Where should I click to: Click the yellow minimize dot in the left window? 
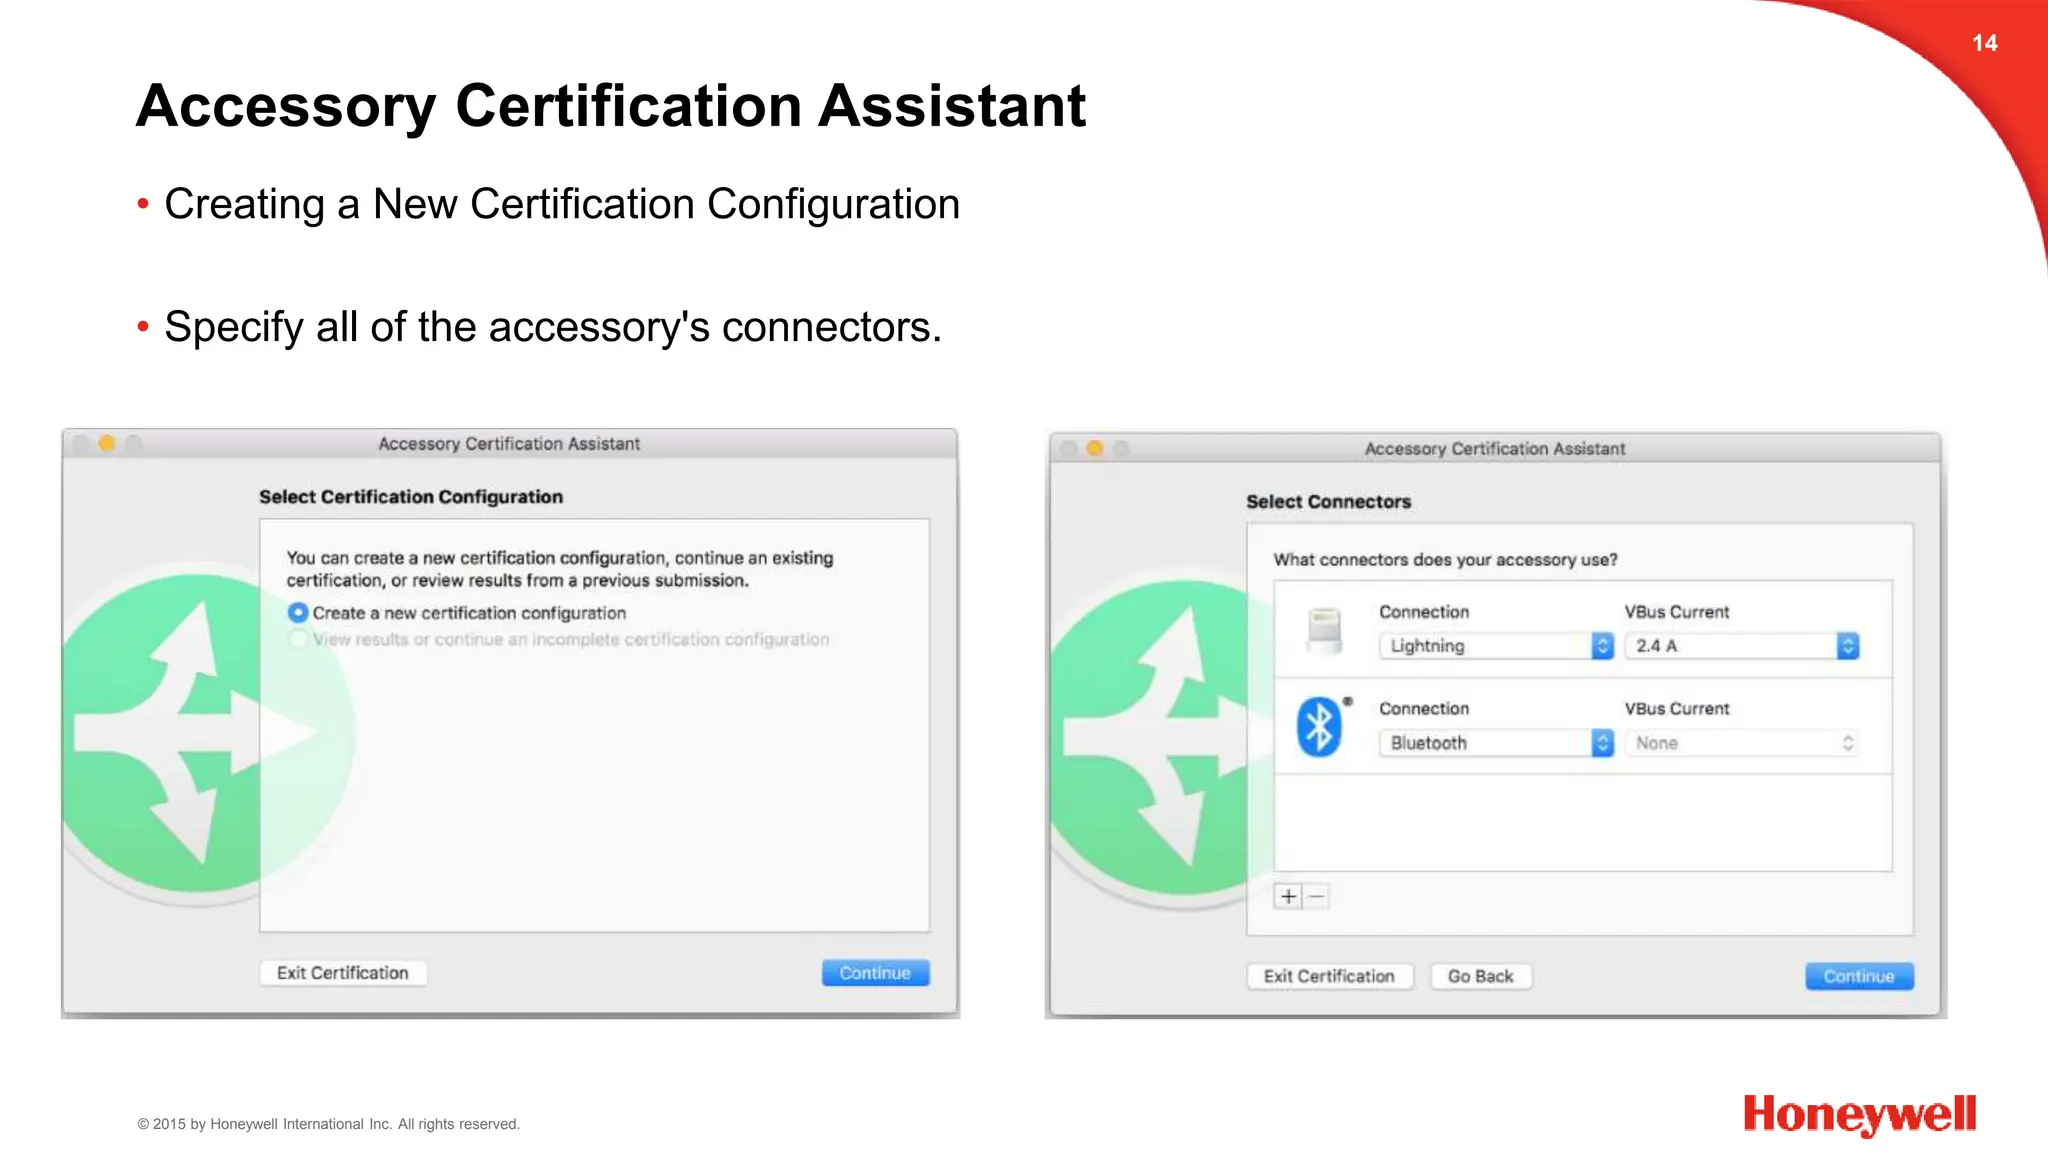point(107,443)
